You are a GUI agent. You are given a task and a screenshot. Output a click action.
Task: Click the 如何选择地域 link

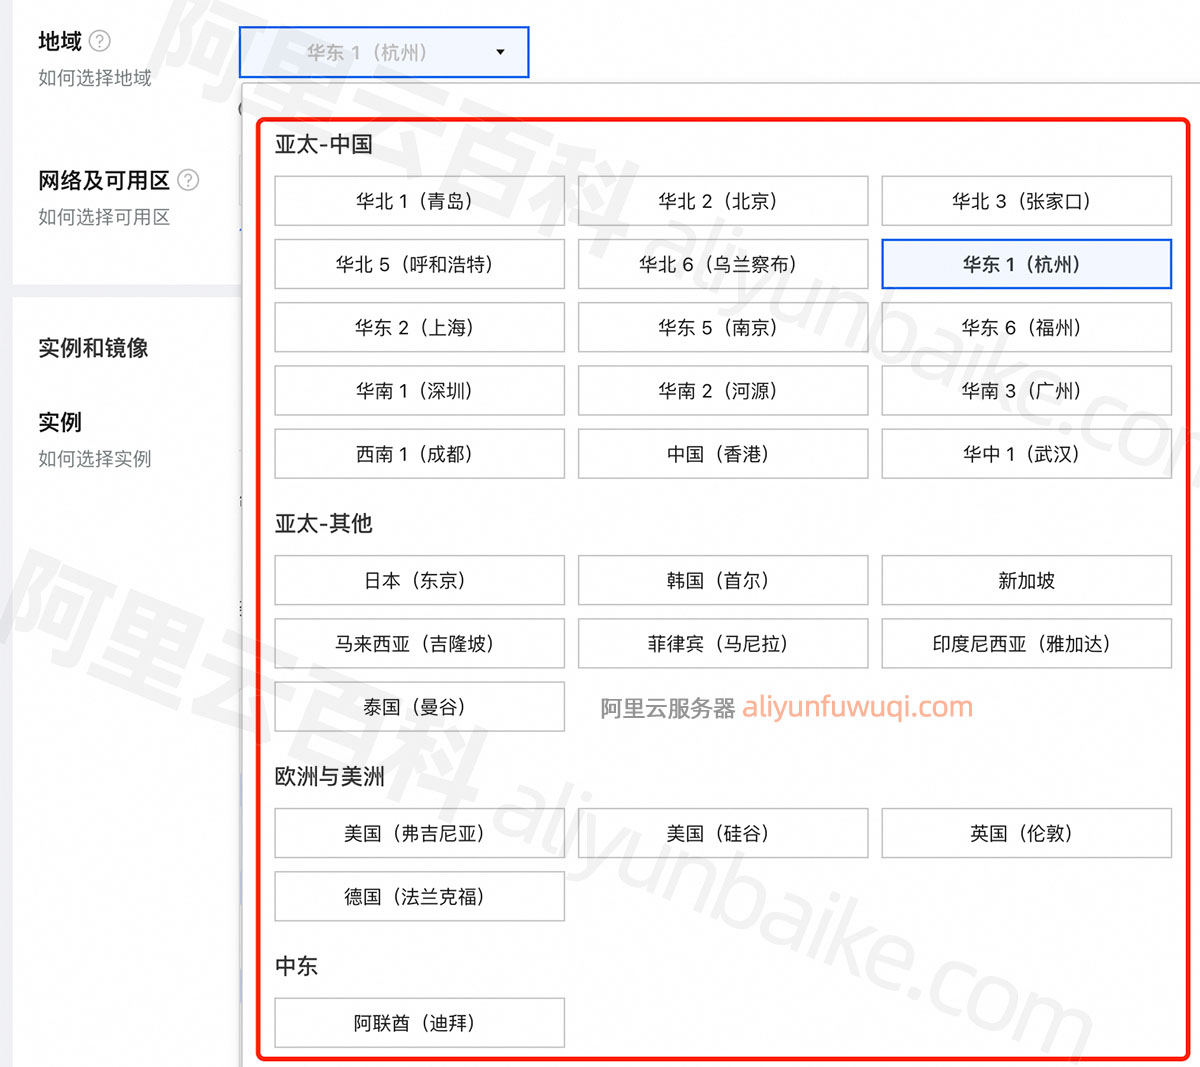click(95, 78)
